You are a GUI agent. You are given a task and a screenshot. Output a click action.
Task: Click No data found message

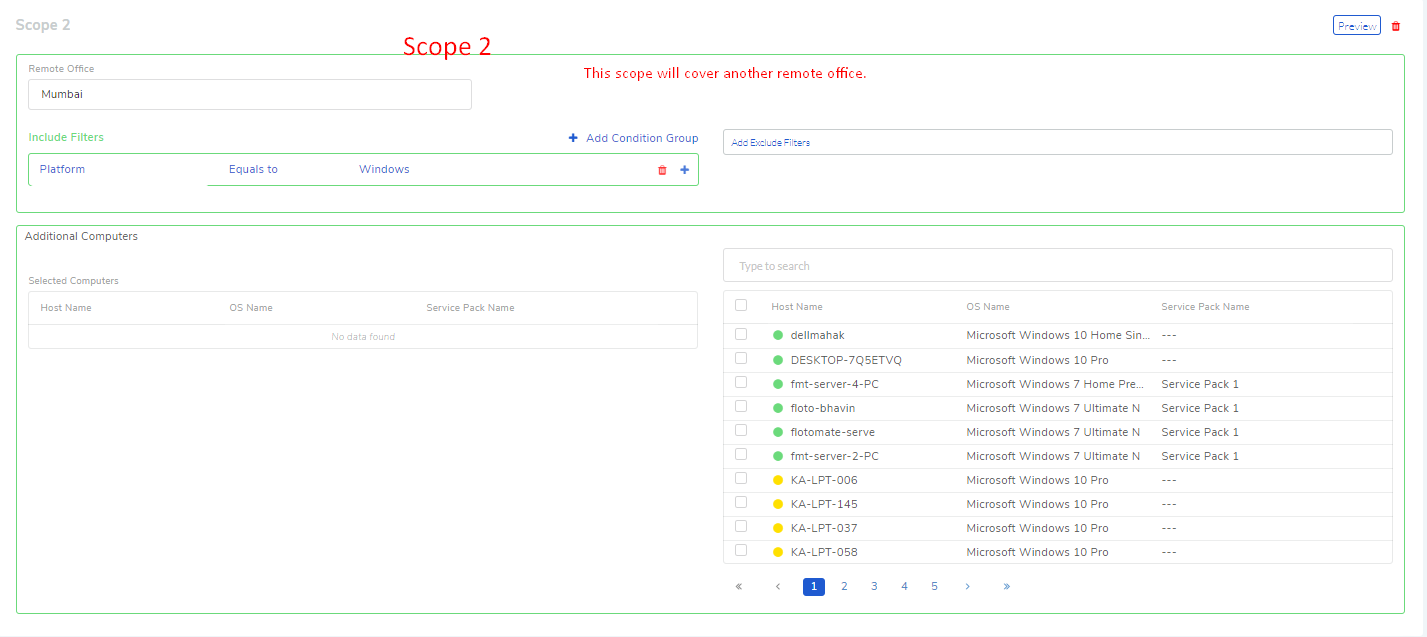[363, 337]
